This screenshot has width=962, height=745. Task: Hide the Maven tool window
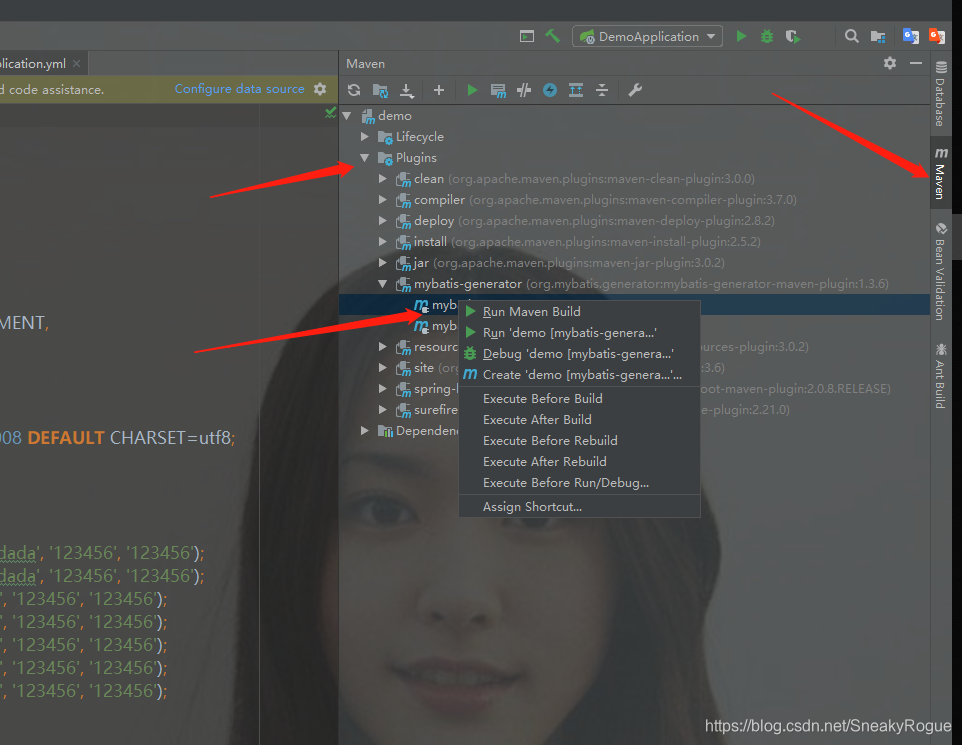point(916,63)
